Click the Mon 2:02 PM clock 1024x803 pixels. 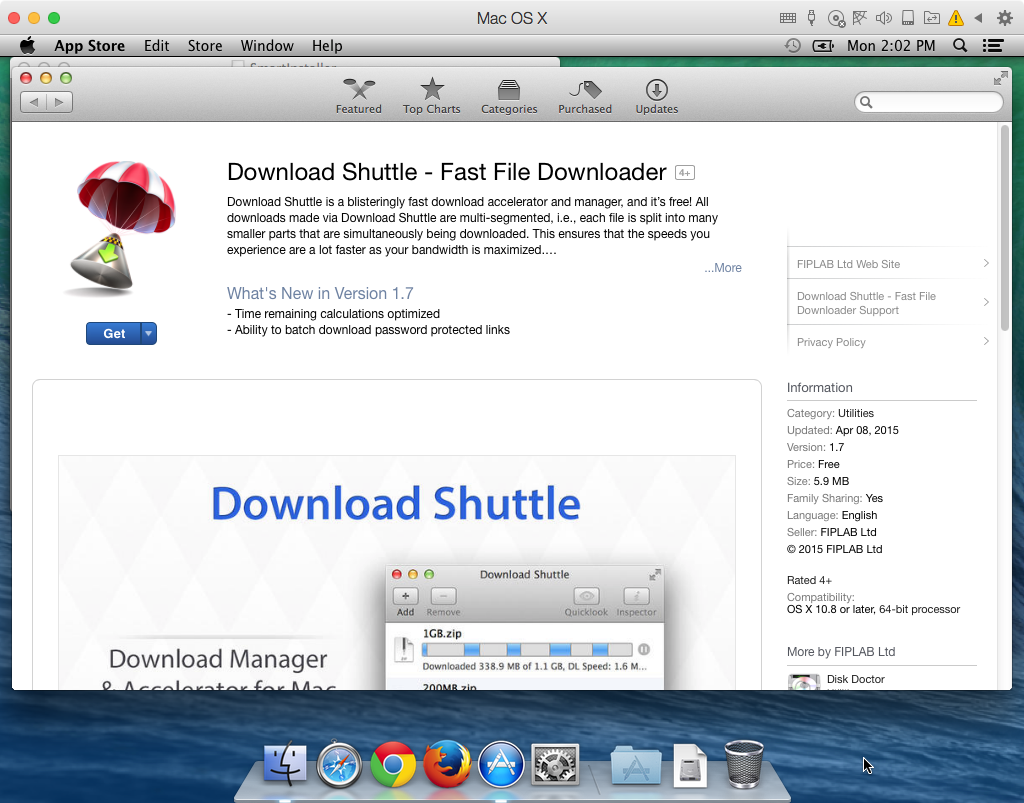click(891, 46)
